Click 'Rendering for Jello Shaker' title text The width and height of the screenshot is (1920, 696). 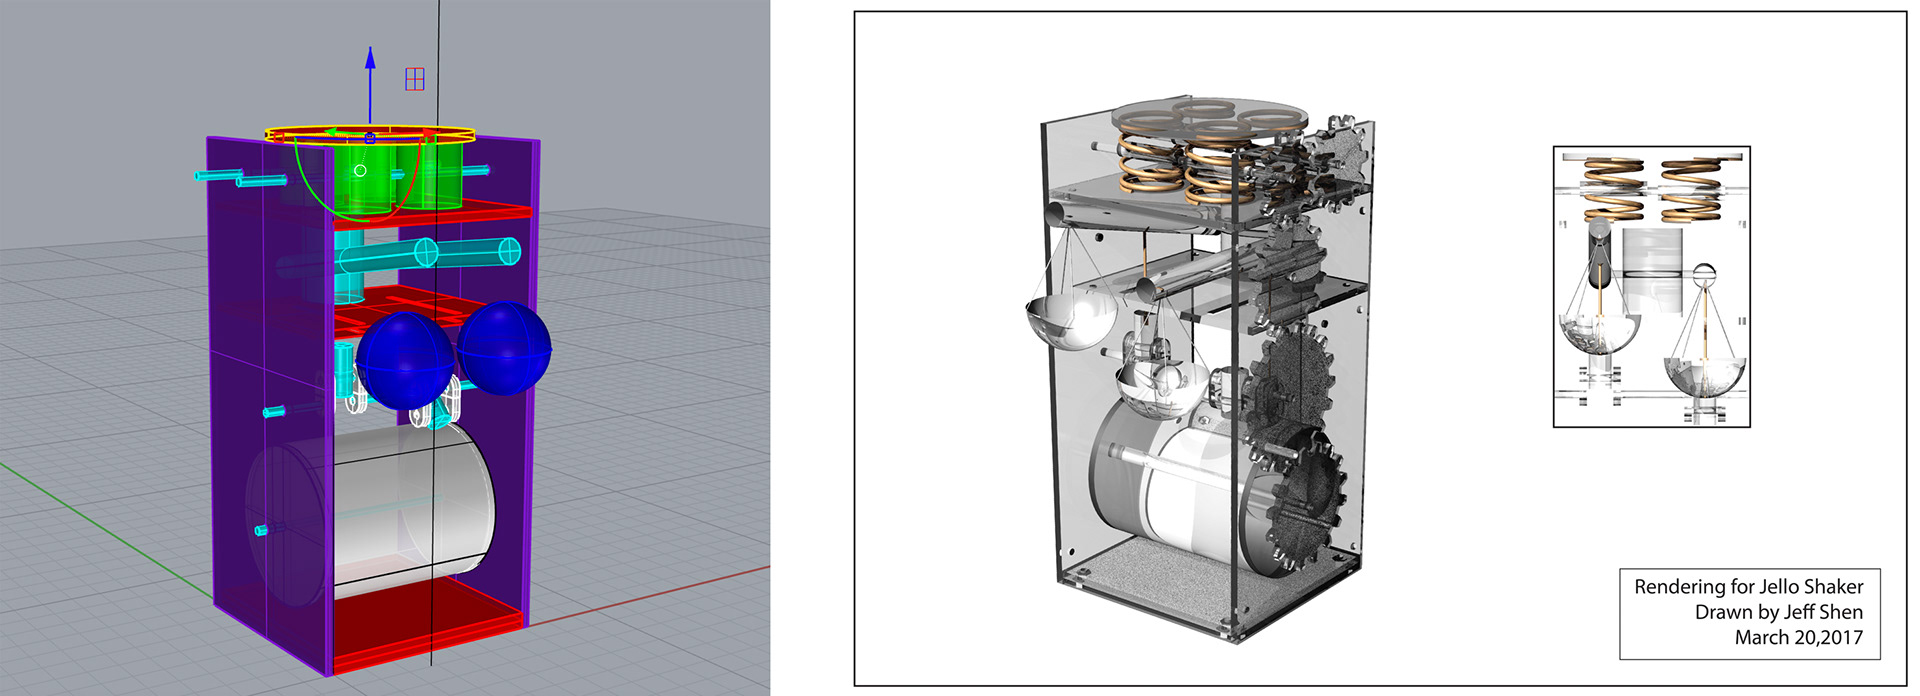1749,587
